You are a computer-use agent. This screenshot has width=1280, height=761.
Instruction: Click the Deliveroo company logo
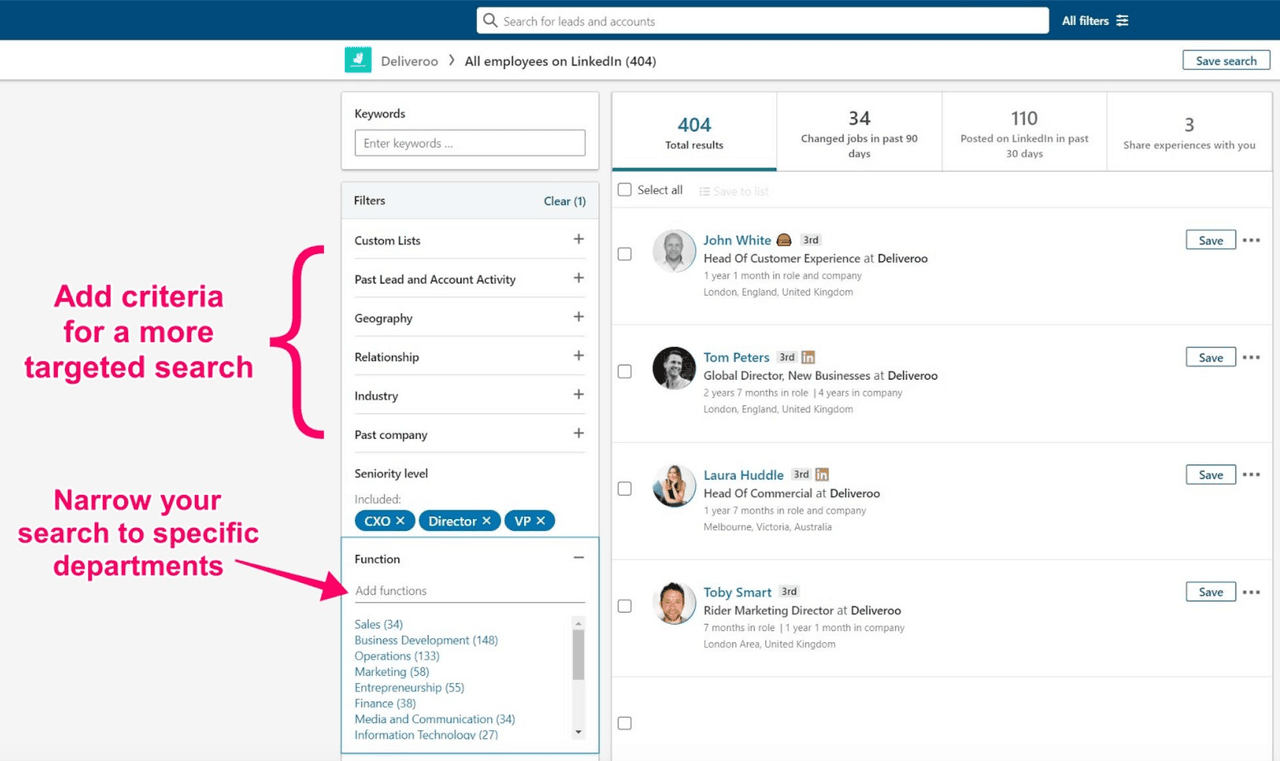(x=358, y=60)
